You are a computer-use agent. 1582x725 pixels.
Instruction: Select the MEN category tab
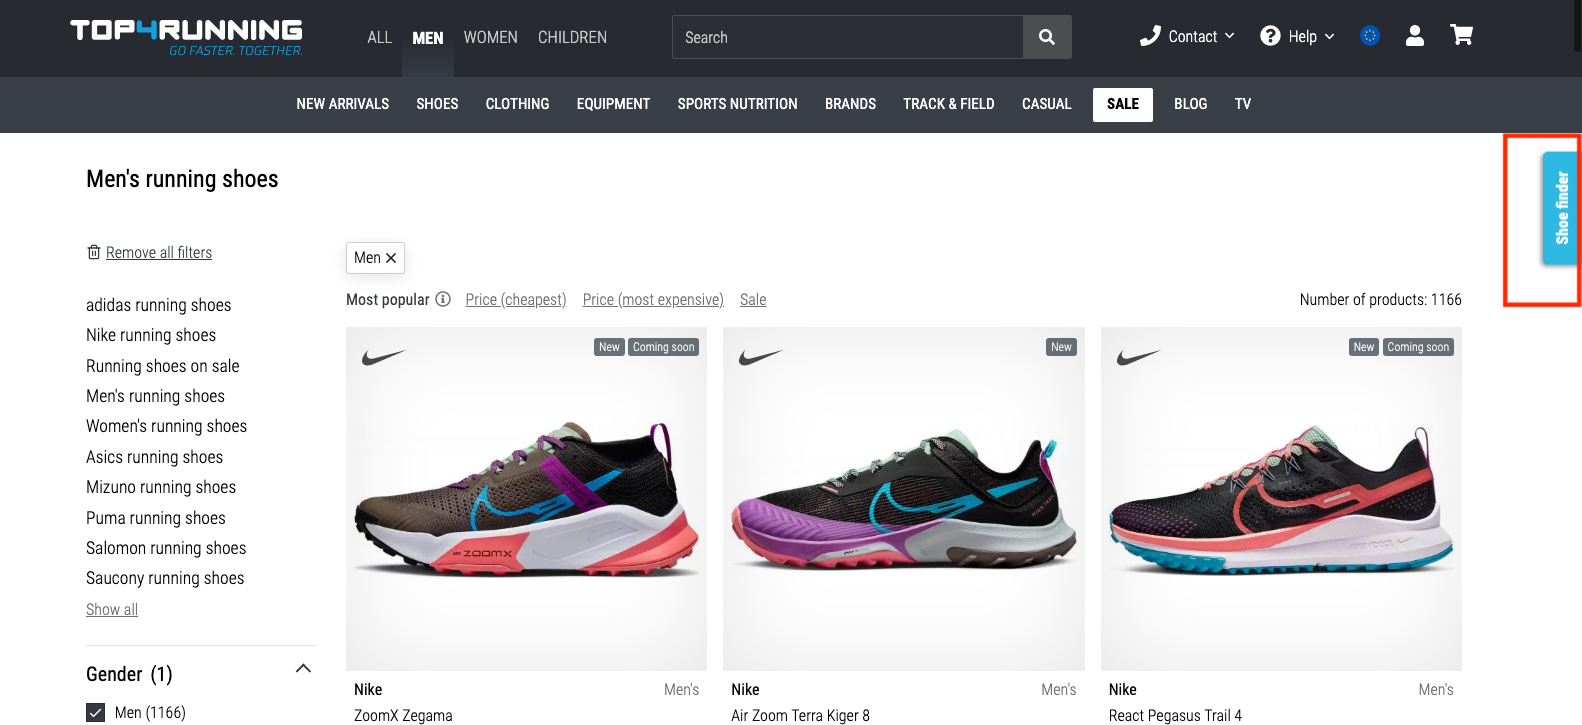428,38
